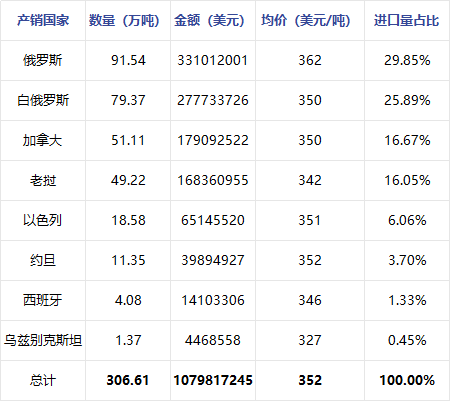The image size is (450, 401).
Task: Click the 金额（美元） column header
Action: coord(209,20)
